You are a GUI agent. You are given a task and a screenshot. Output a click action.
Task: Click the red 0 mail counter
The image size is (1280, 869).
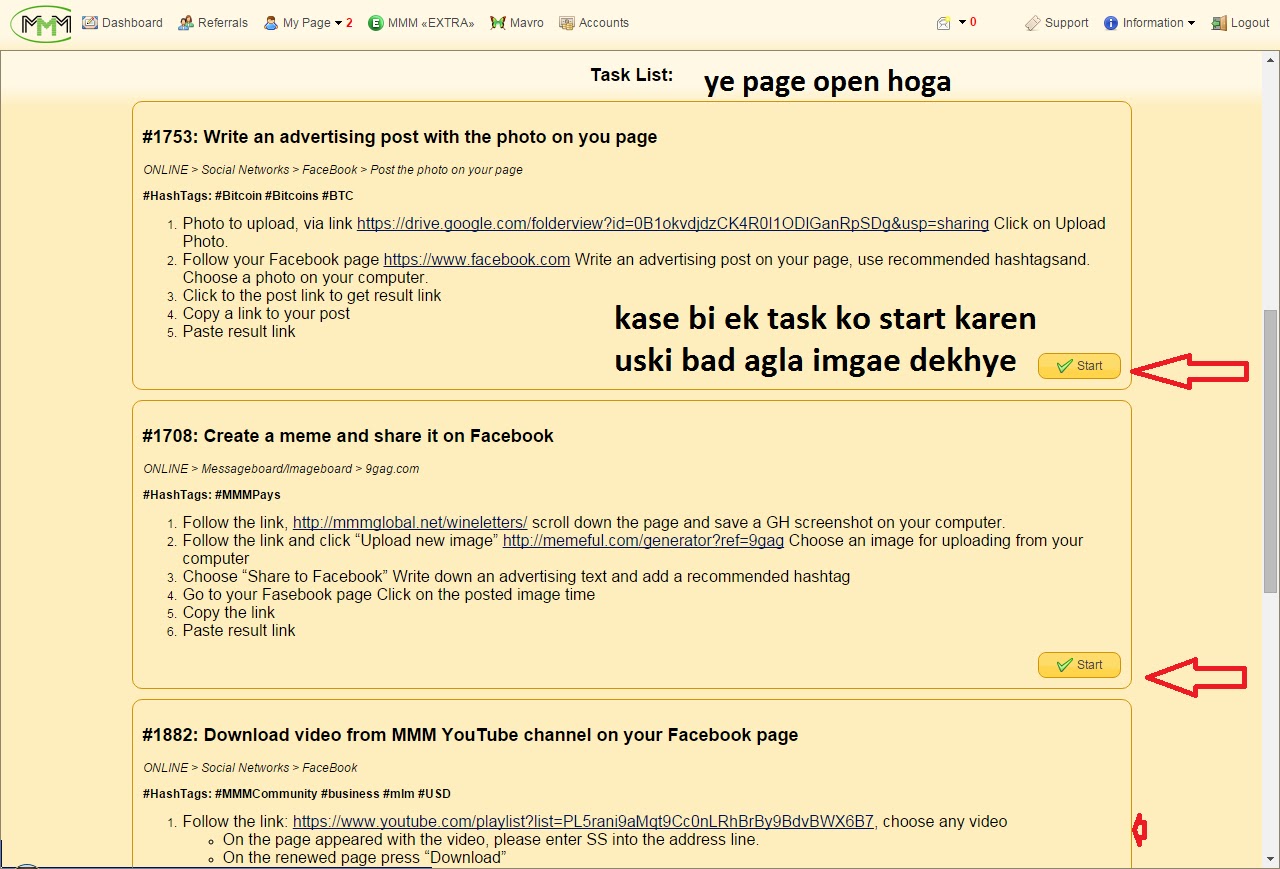[973, 22]
